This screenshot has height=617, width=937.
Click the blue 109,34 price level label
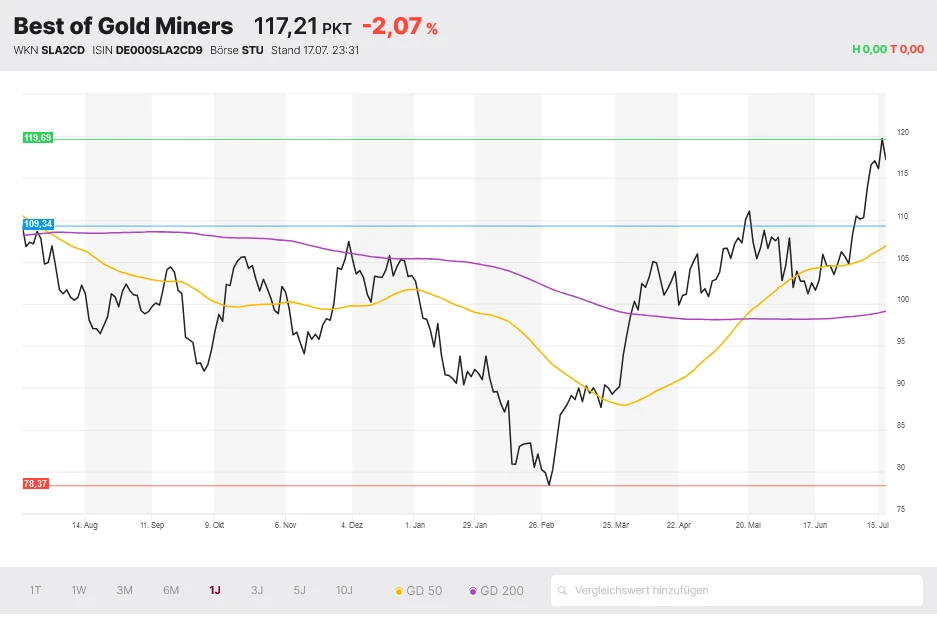coord(37,225)
